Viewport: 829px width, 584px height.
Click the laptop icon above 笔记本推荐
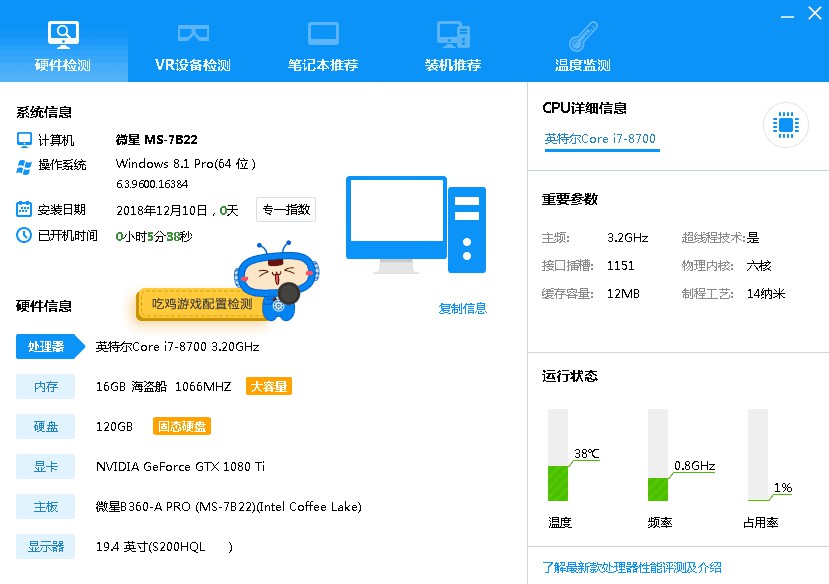coord(323,34)
